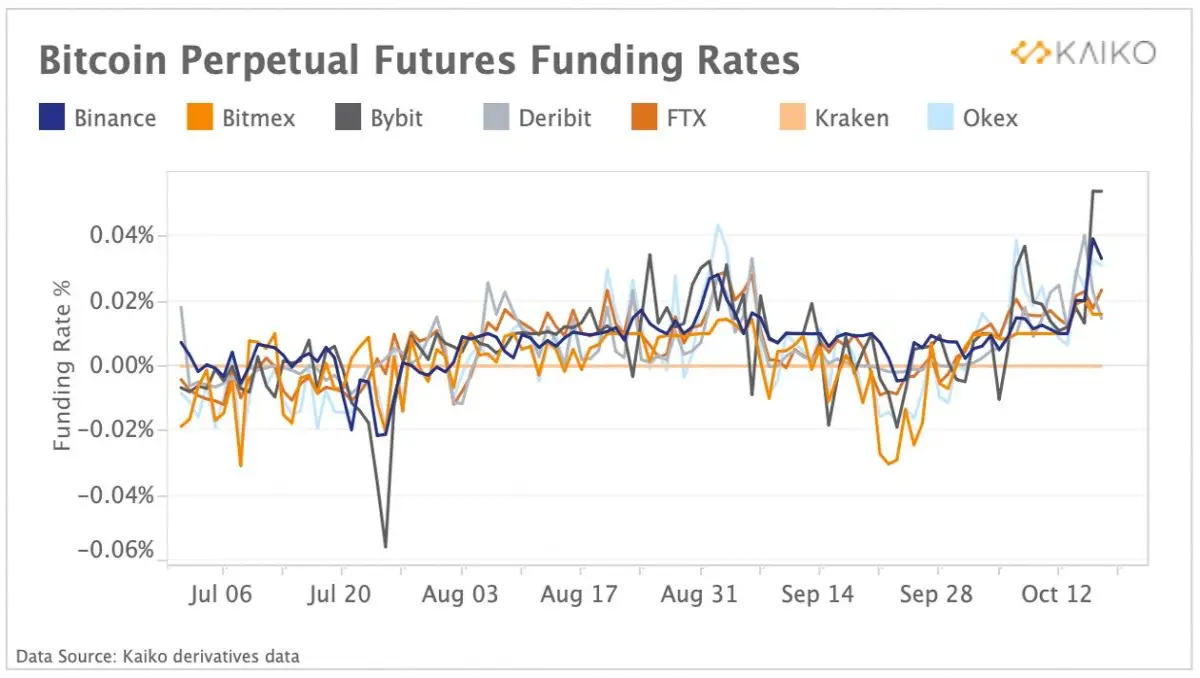Click the Funding Rate % axis title
Viewport: 1200px width, 678px height.
pos(64,365)
